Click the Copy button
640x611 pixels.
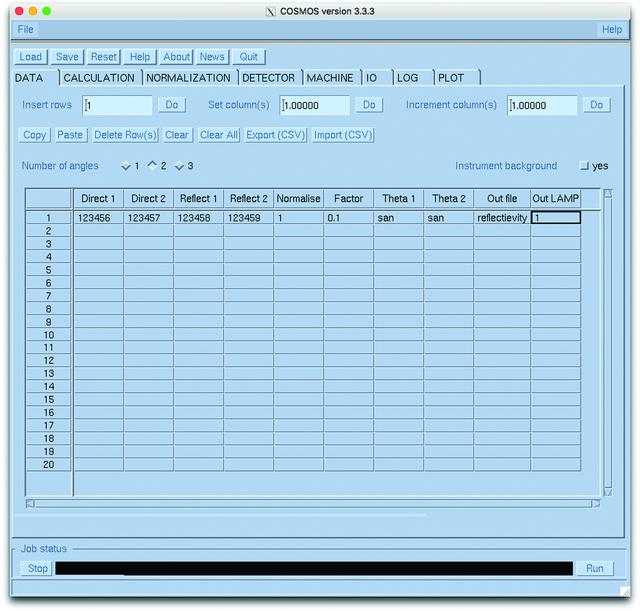35,135
